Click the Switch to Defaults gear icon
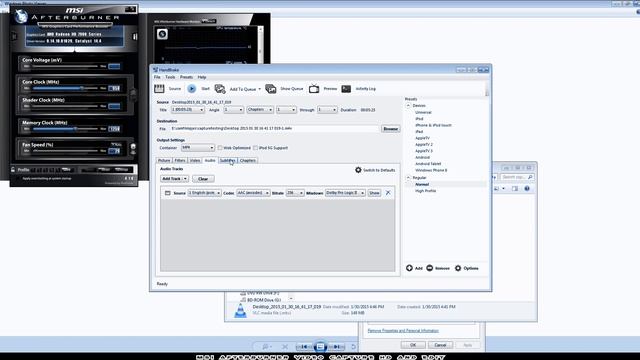This screenshot has height=360, width=640. click(358, 170)
